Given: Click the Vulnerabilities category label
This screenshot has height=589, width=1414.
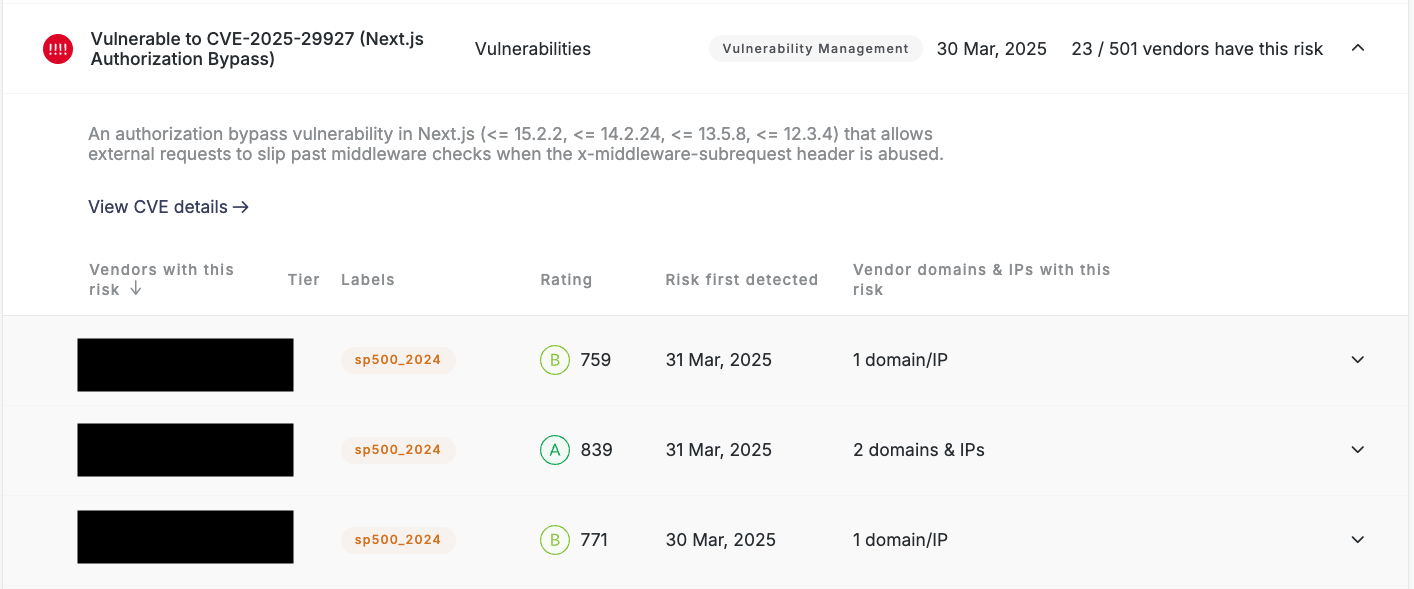Looking at the screenshot, I should pos(532,48).
